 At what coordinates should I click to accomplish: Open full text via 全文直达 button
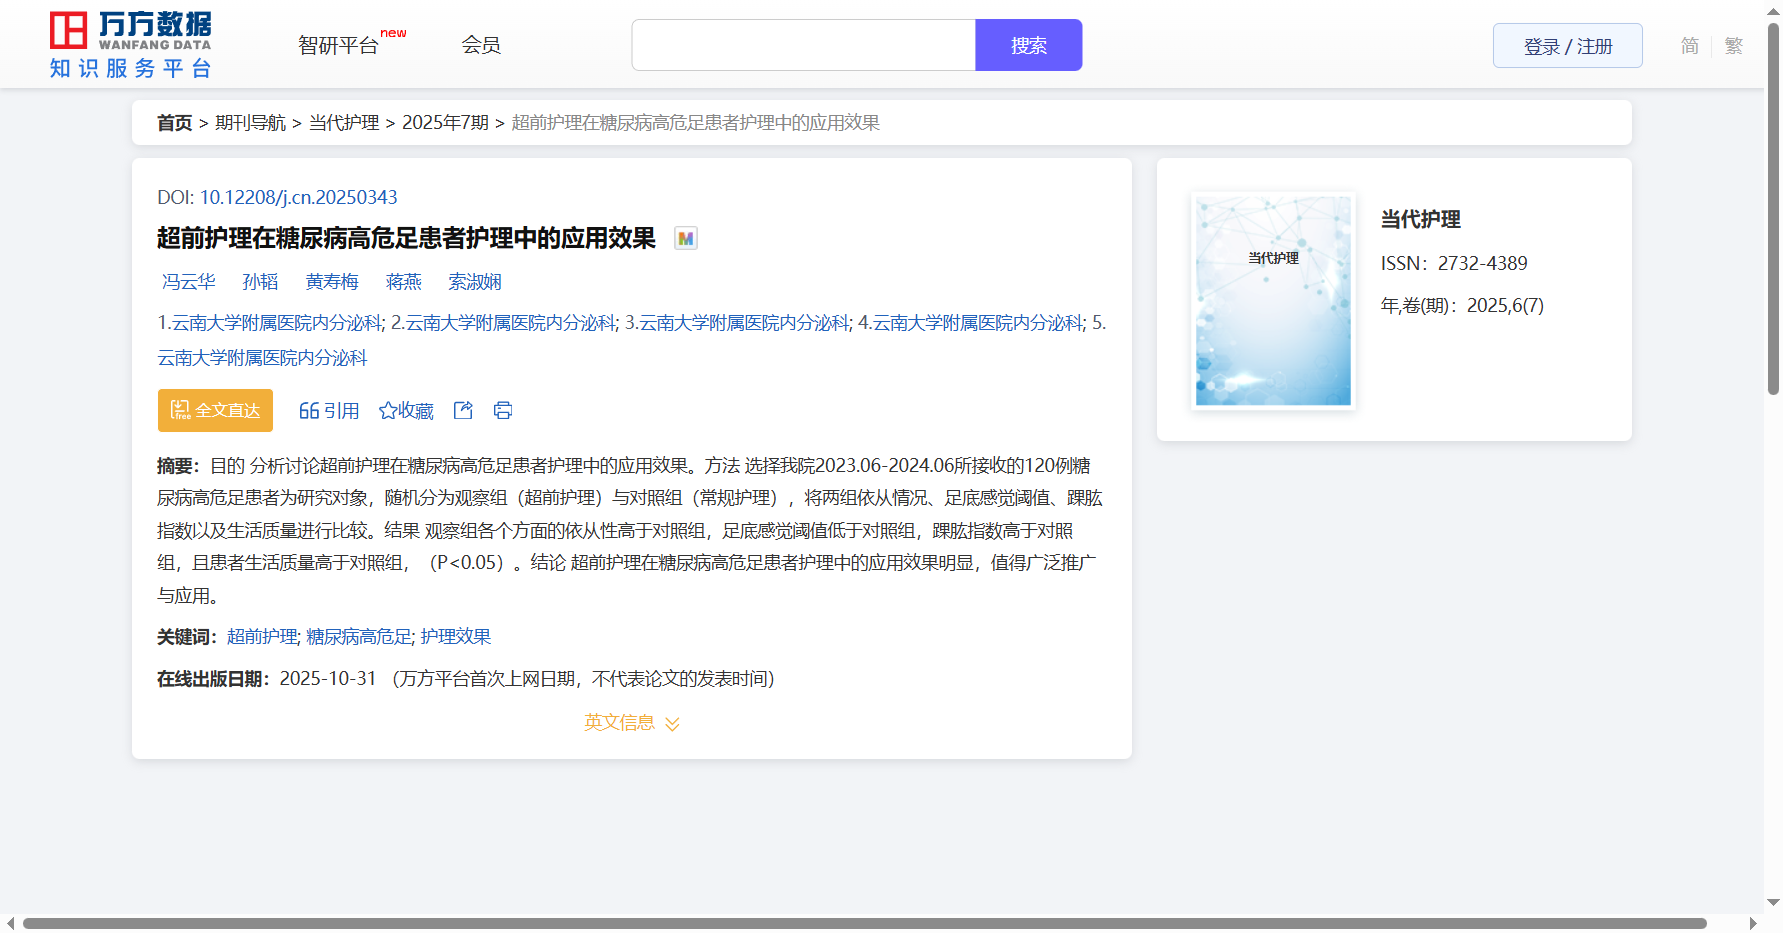coord(215,410)
